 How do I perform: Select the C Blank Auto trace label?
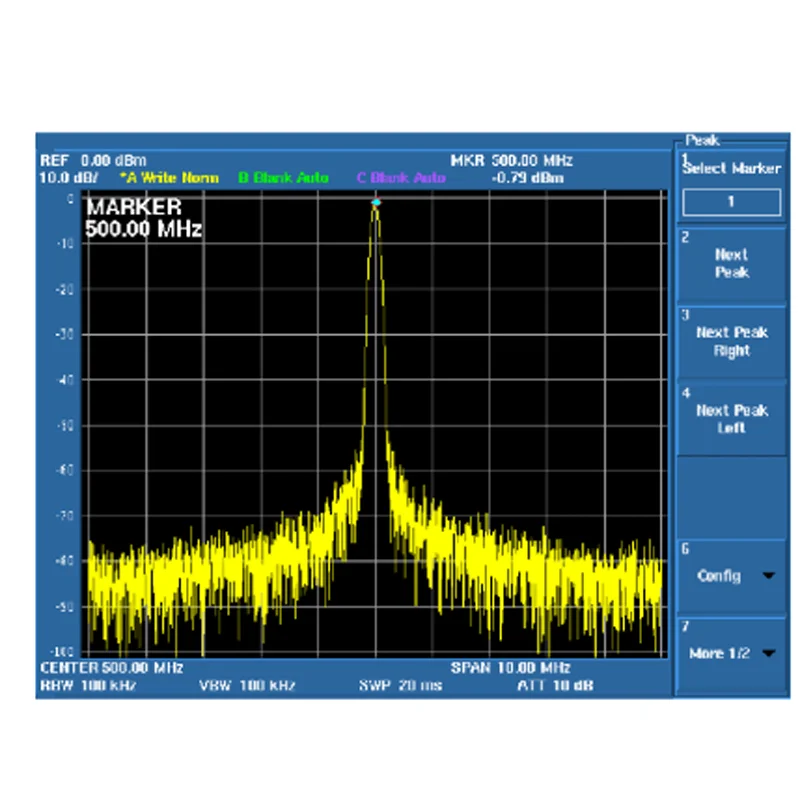(x=402, y=178)
